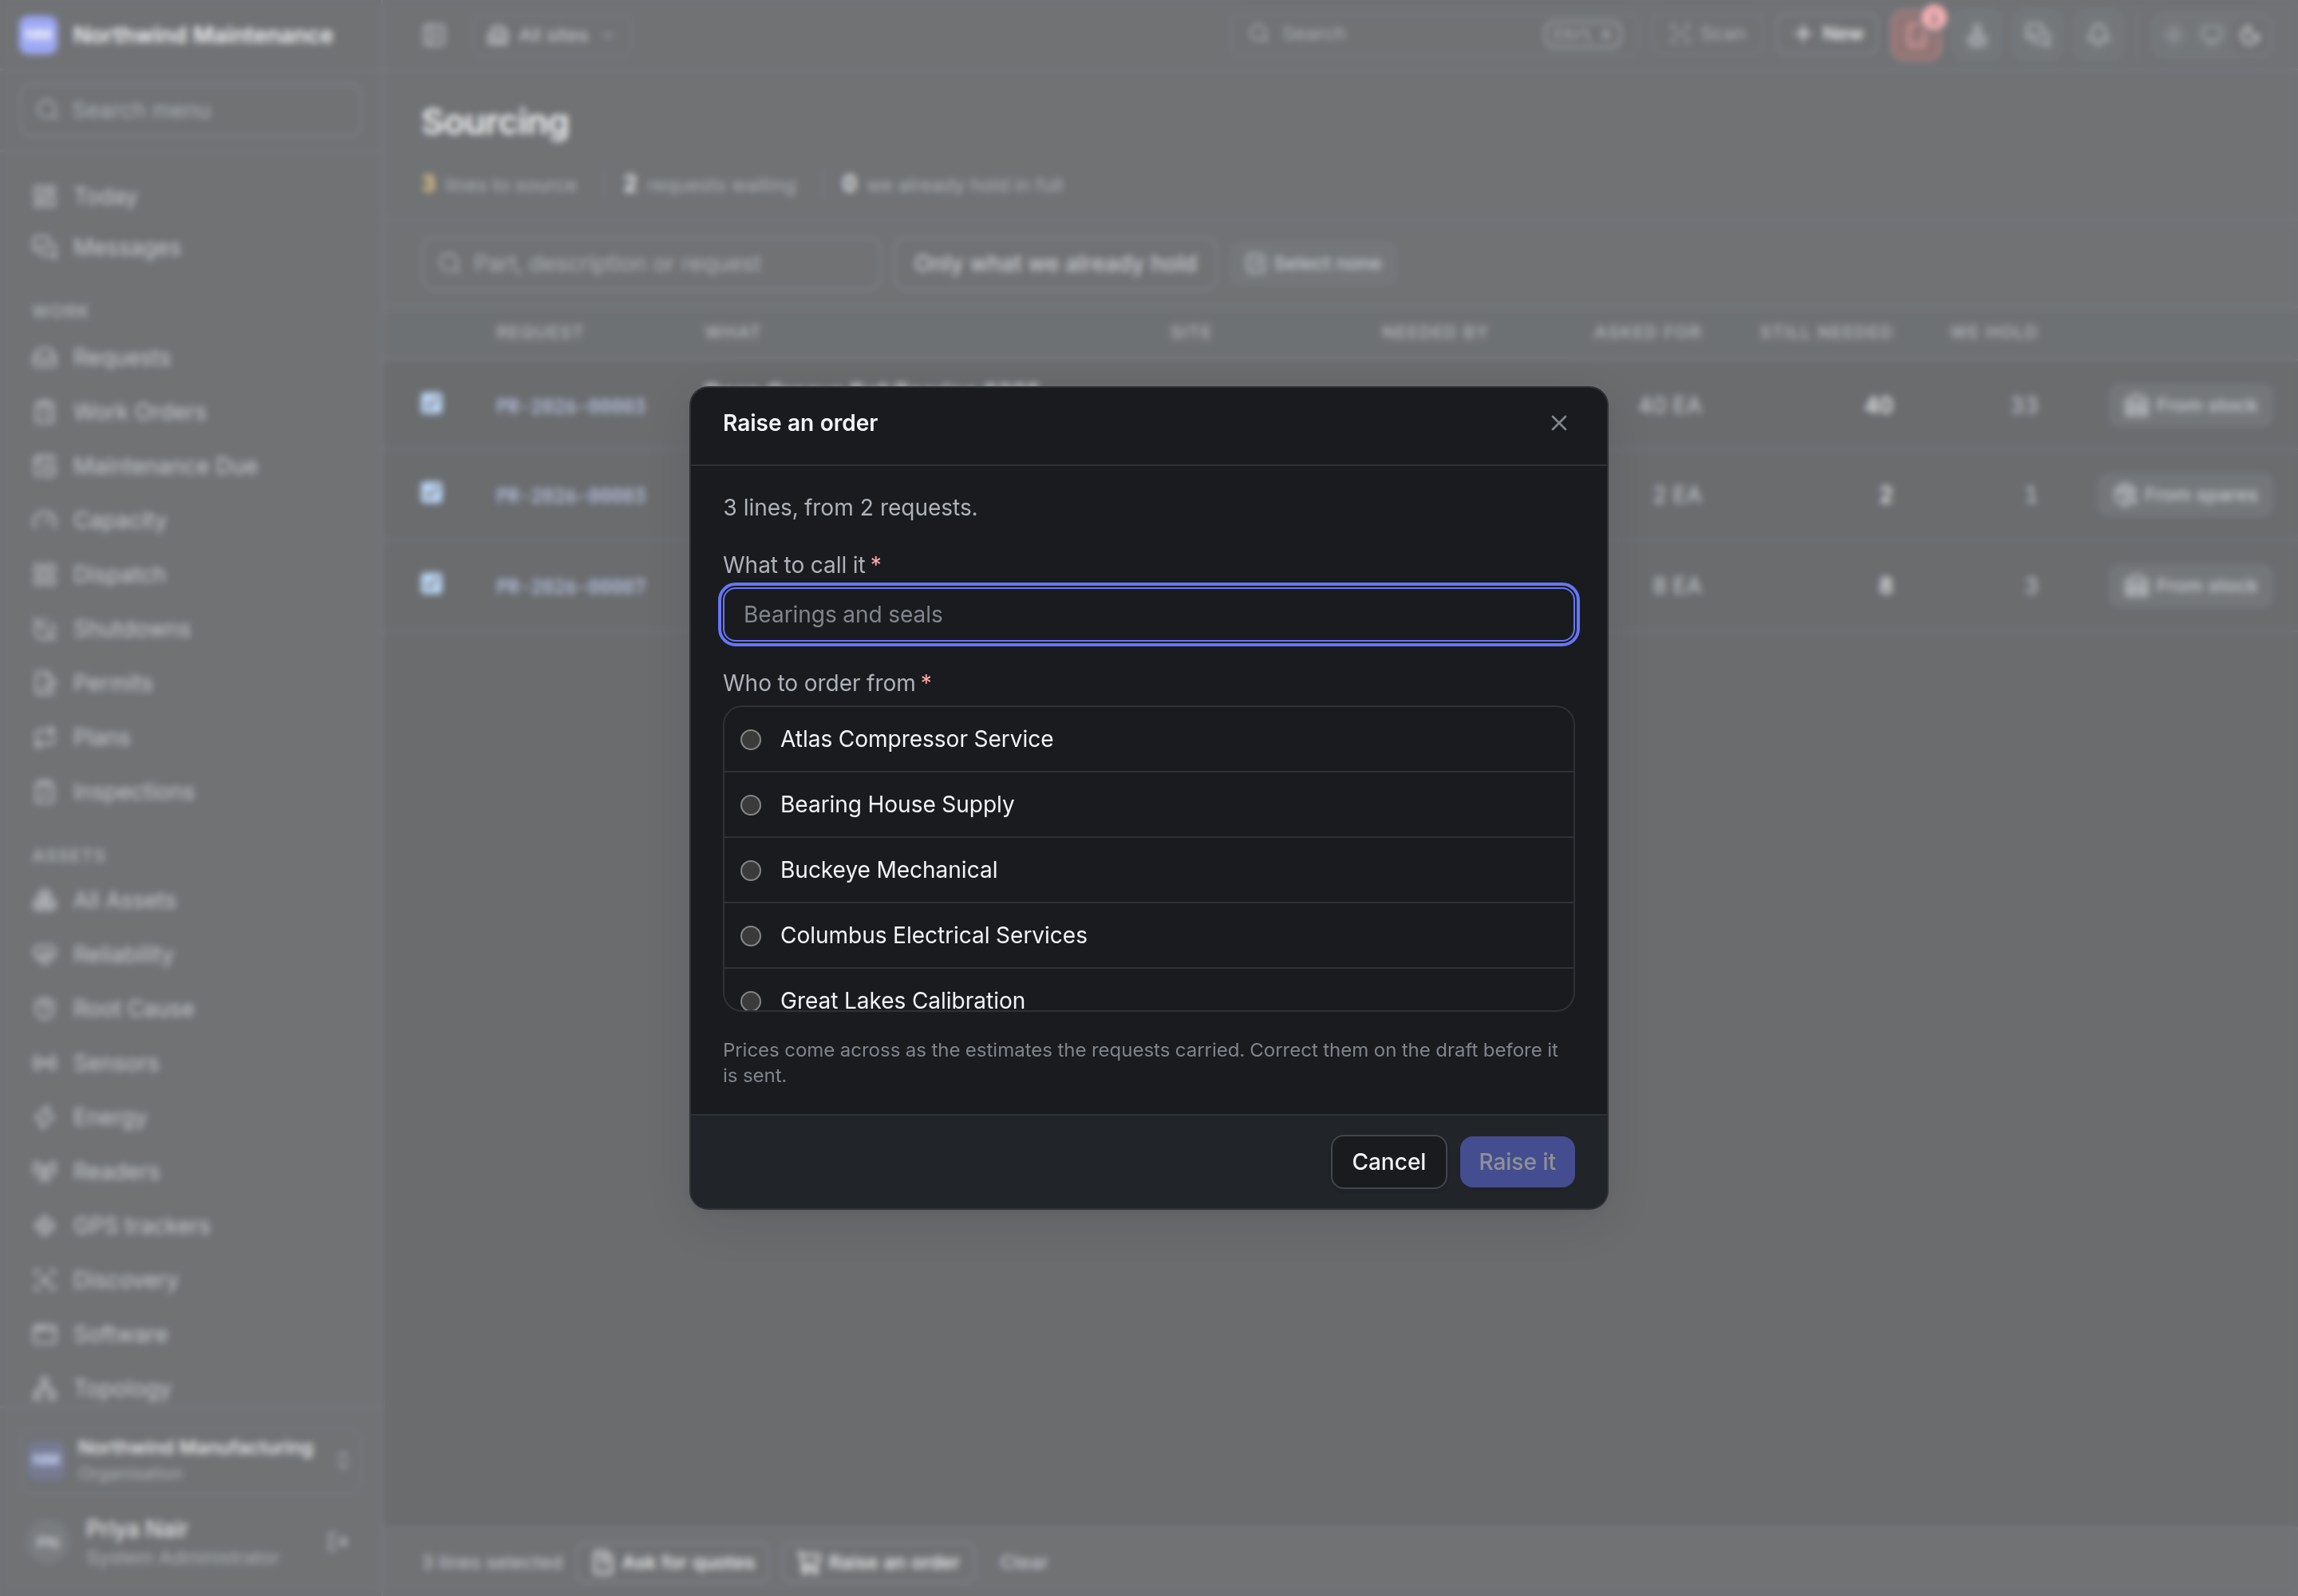Click the Root Cause sidebar icon

click(44, 1009)
